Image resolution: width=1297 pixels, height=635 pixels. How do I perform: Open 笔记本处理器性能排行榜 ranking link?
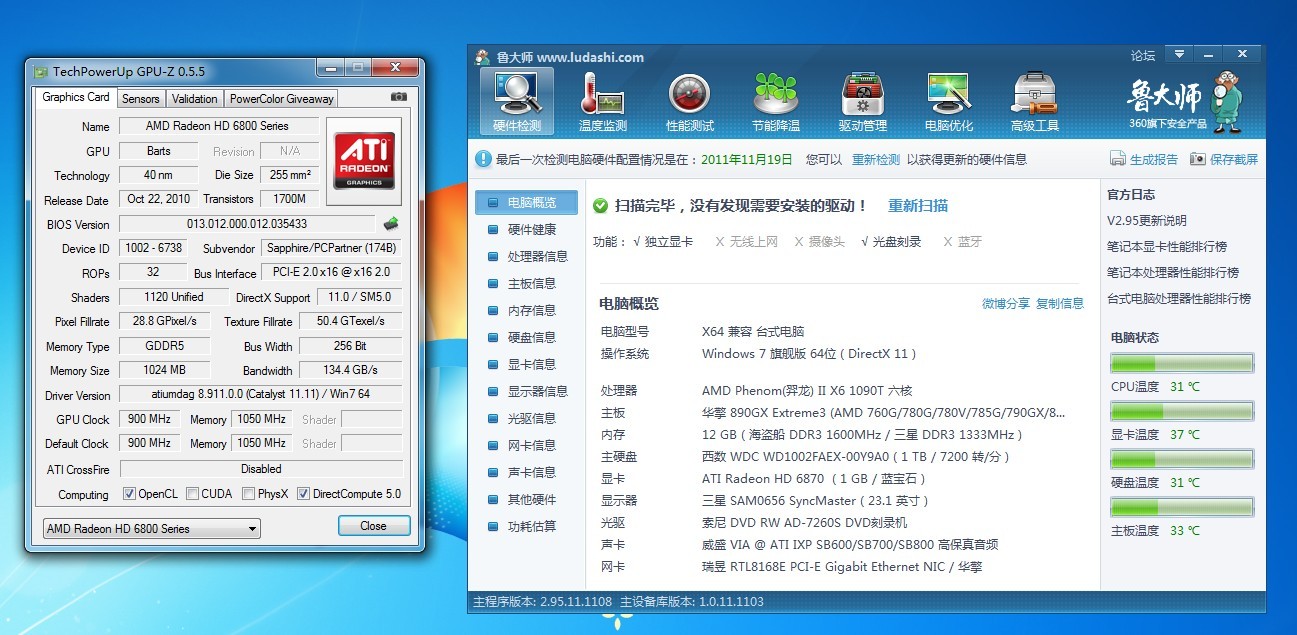[x=1173, y=272]
